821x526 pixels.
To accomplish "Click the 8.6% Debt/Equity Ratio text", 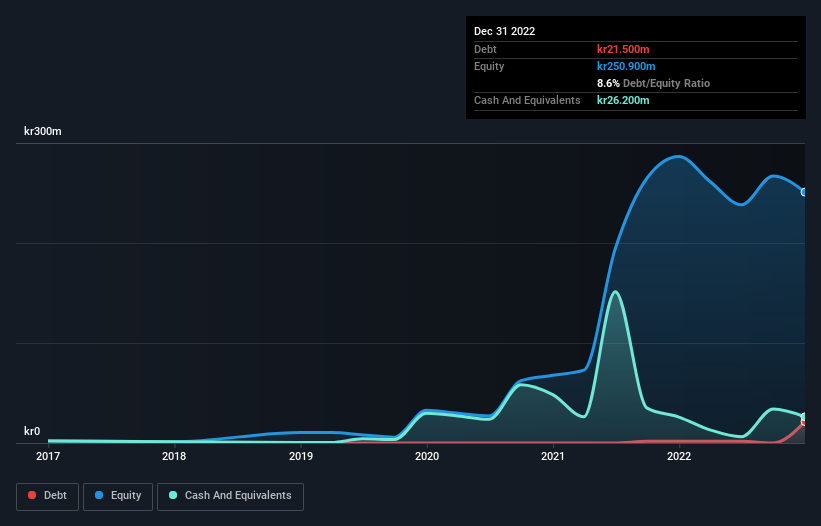I will coord(653,83).
